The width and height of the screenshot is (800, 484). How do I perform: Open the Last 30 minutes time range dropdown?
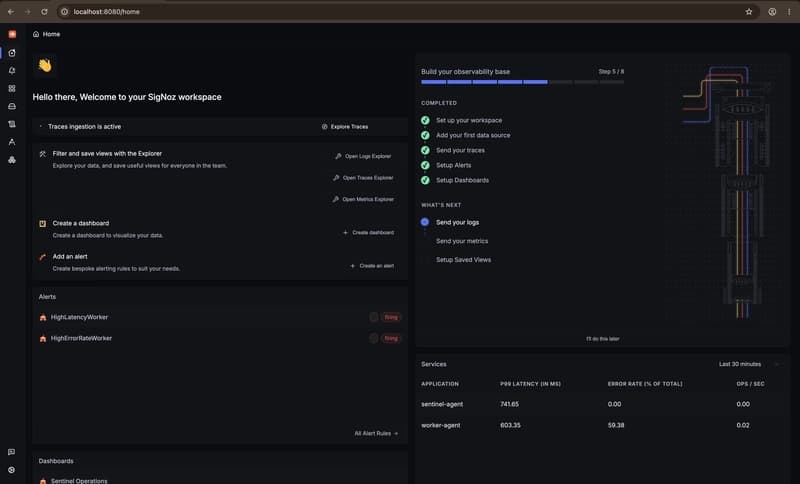click(x=748, y=364)
